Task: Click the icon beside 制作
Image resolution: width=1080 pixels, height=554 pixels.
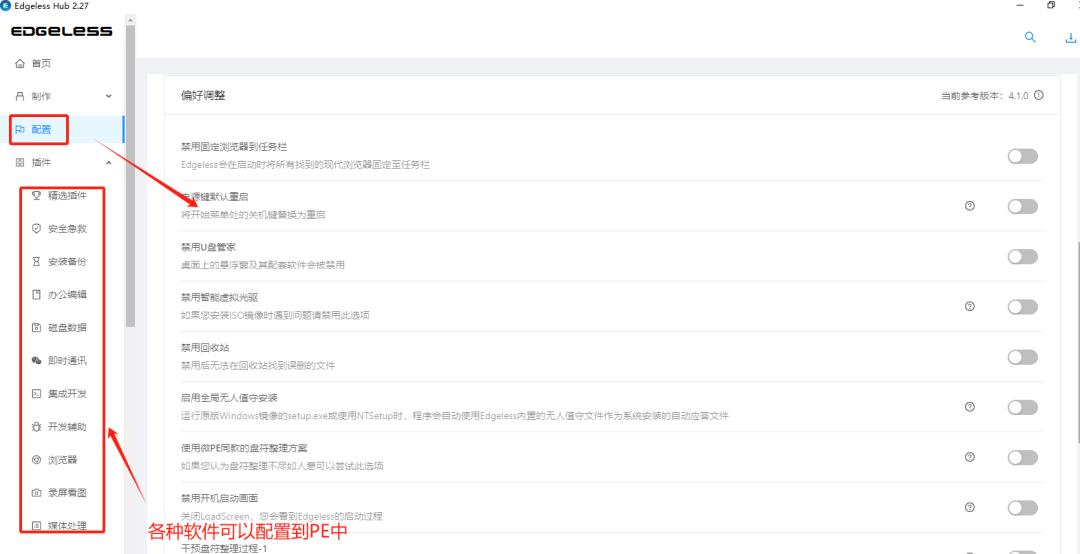Action: click(20, 96)
